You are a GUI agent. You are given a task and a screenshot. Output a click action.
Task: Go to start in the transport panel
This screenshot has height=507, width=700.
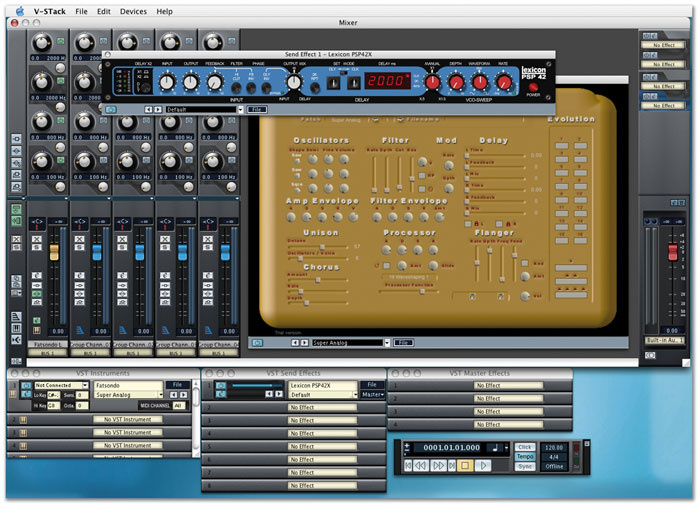pos(408,465)
